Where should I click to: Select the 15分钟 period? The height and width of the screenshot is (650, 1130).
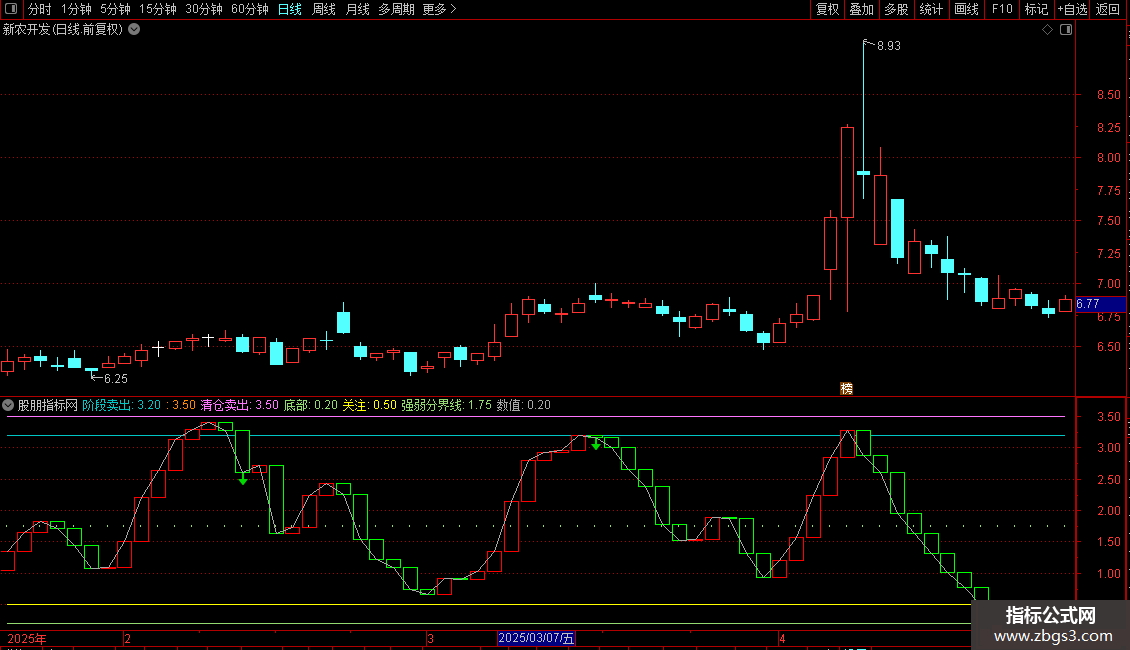tap(158, 9)
